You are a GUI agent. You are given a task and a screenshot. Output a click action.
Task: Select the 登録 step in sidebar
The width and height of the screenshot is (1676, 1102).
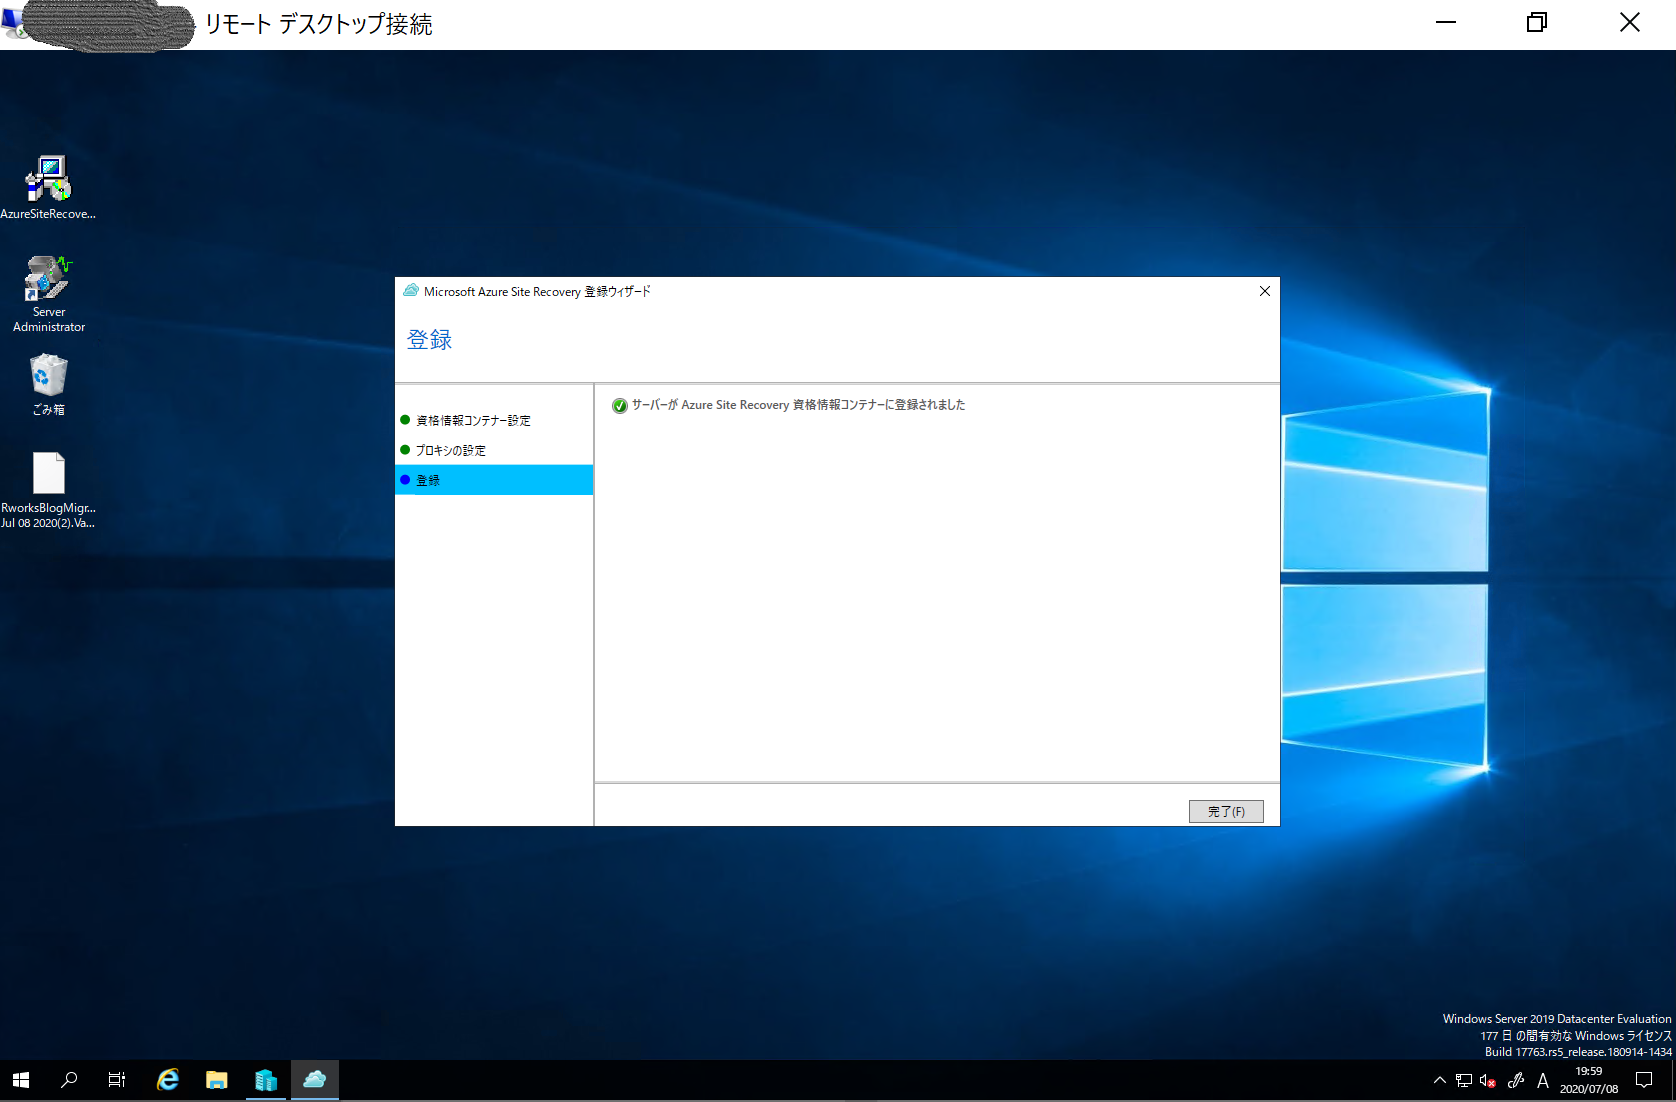[x=494, y=480]
